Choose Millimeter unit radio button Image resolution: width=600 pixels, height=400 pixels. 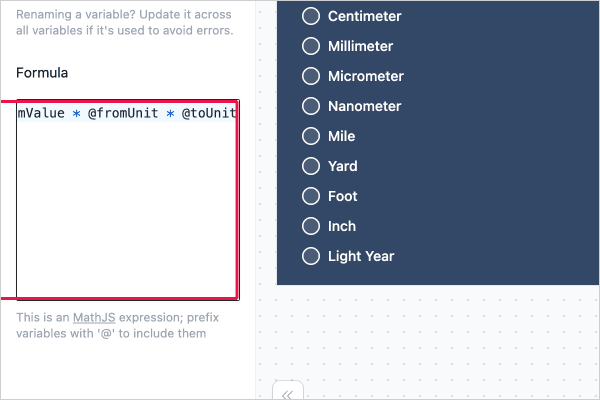coord(311,46)
